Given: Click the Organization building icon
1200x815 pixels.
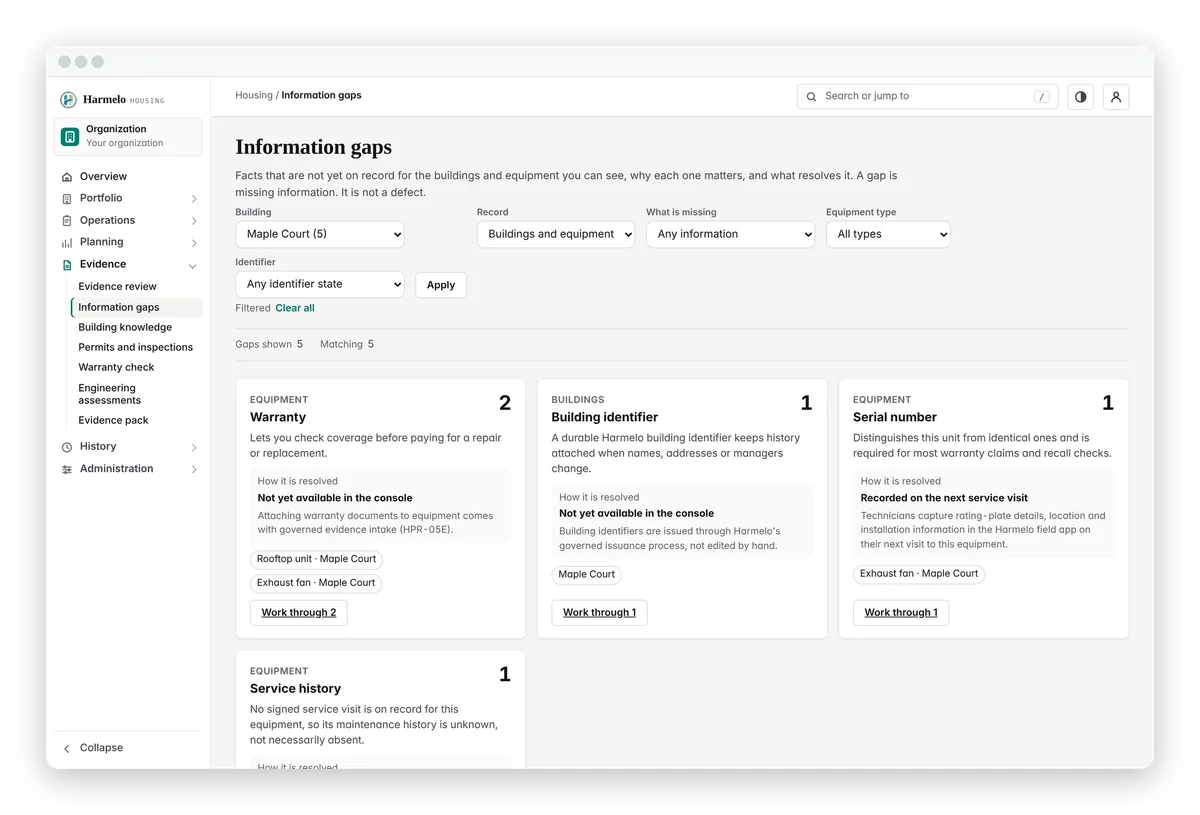Looking at the screenshot, I should point(70,136).
